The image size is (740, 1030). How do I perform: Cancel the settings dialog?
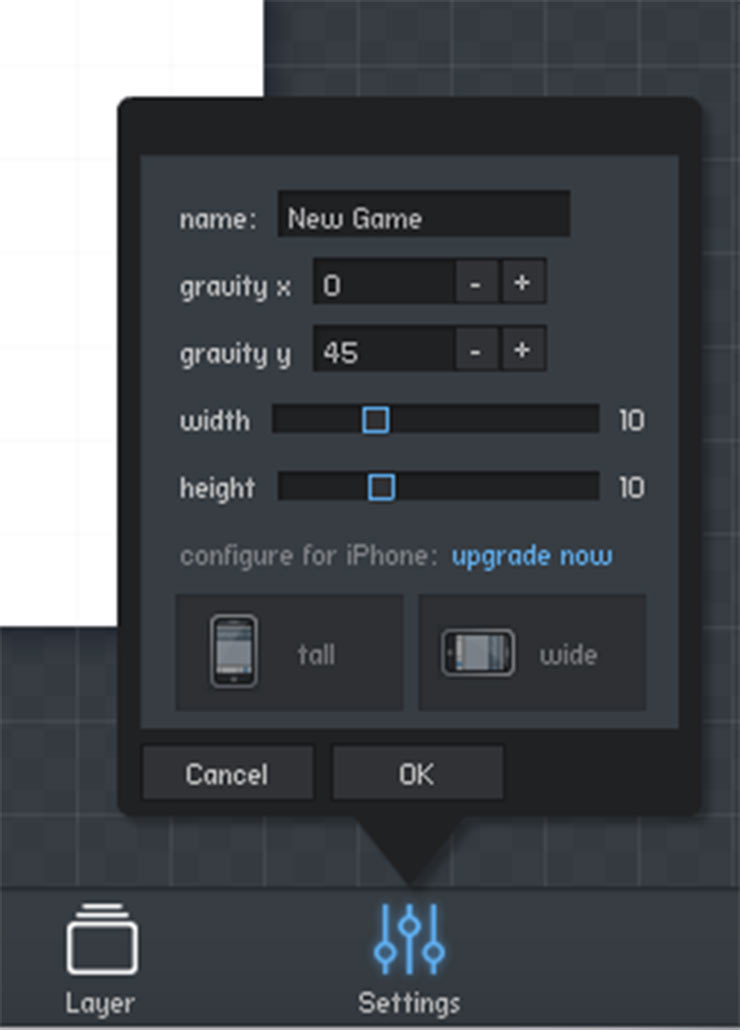pyautogui.click(x=227, y=772)
